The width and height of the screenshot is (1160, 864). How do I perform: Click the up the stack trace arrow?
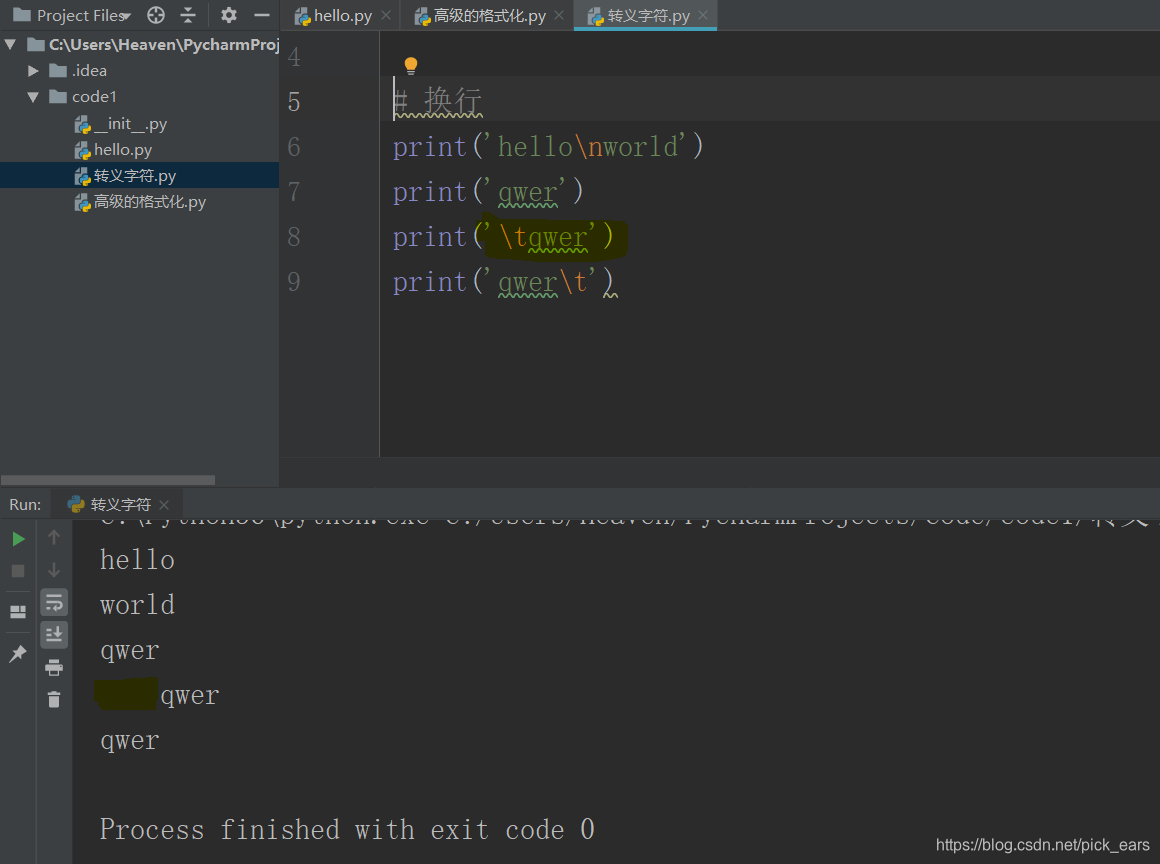tap(54, 537)
